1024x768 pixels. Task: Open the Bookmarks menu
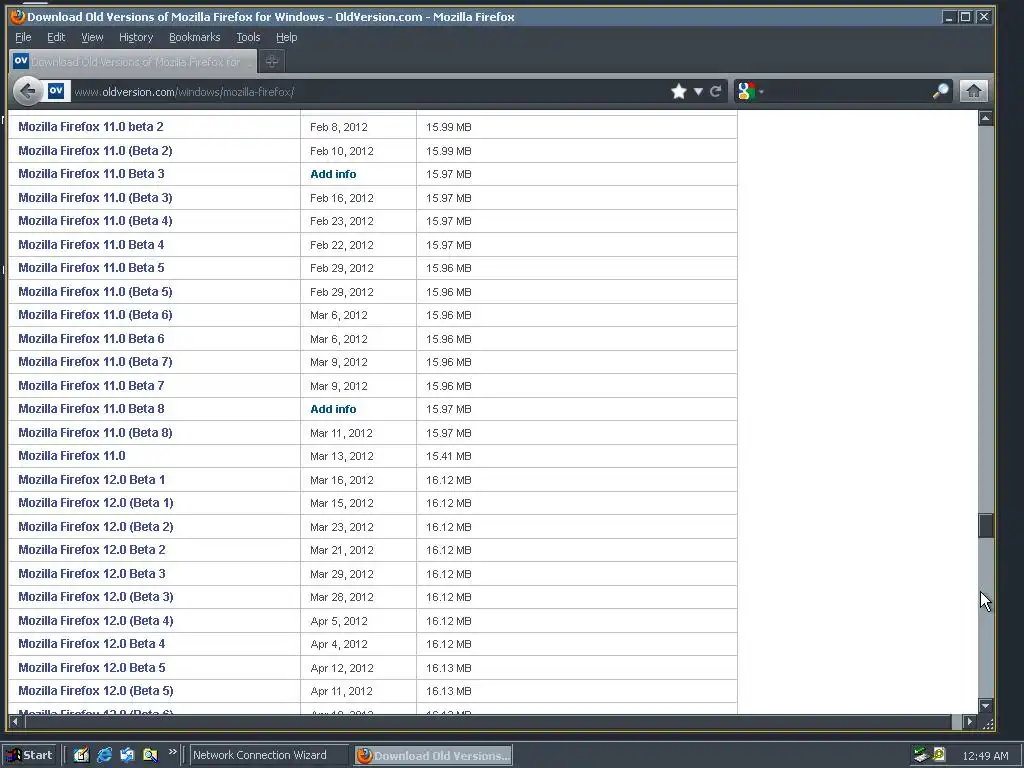click(195, 37)
